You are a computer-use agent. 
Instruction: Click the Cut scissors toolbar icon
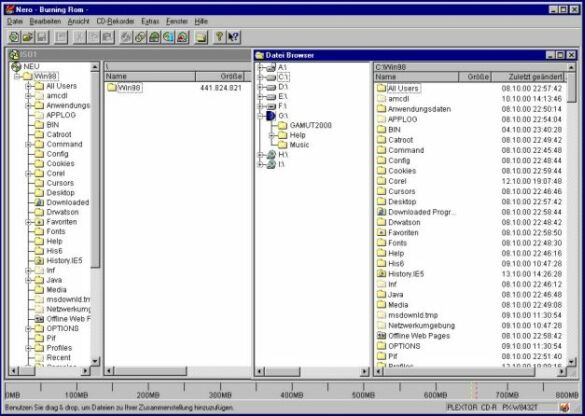tap(79, 37)
